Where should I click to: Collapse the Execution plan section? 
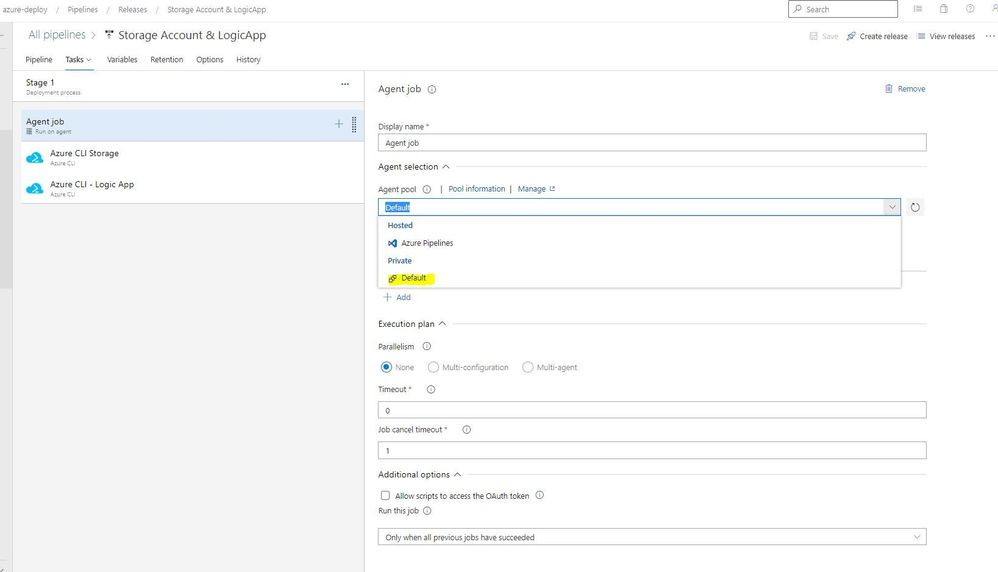pos(442,324)
